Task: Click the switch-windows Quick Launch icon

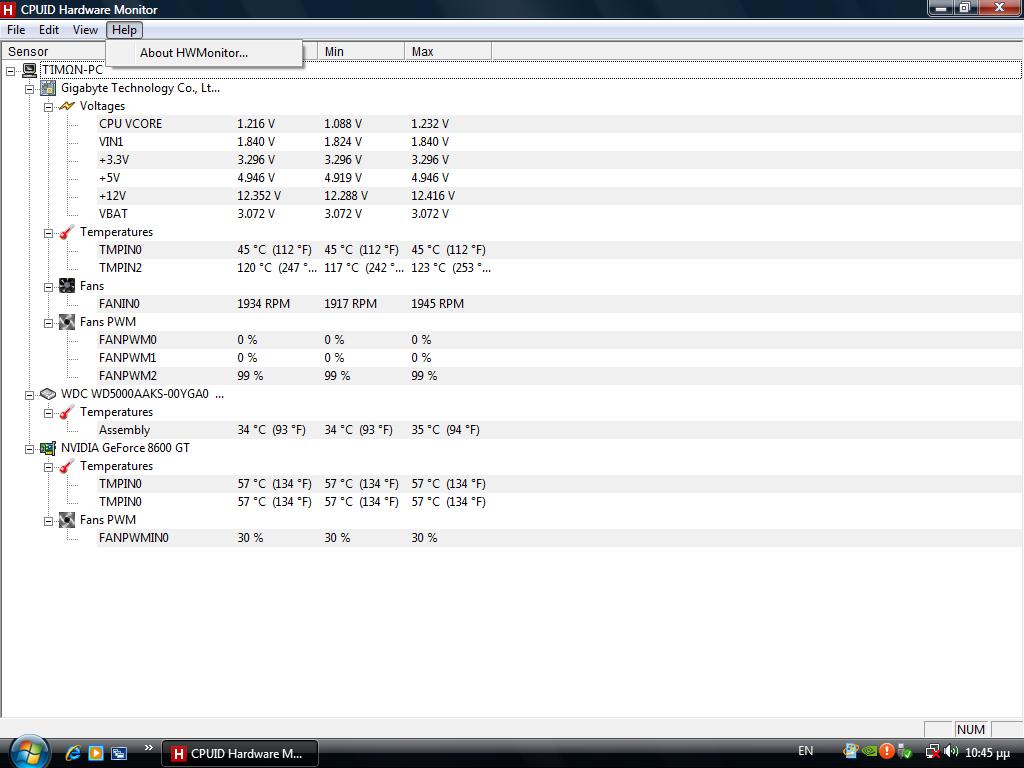Action: point(119,753)
